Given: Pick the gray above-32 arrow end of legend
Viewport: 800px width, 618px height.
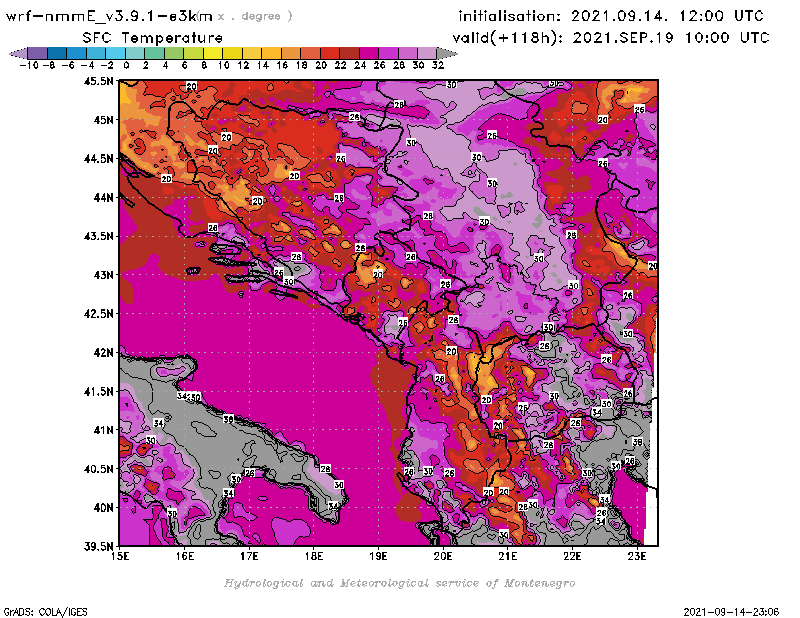Looking at the screenshot, I should pos(447,53).
